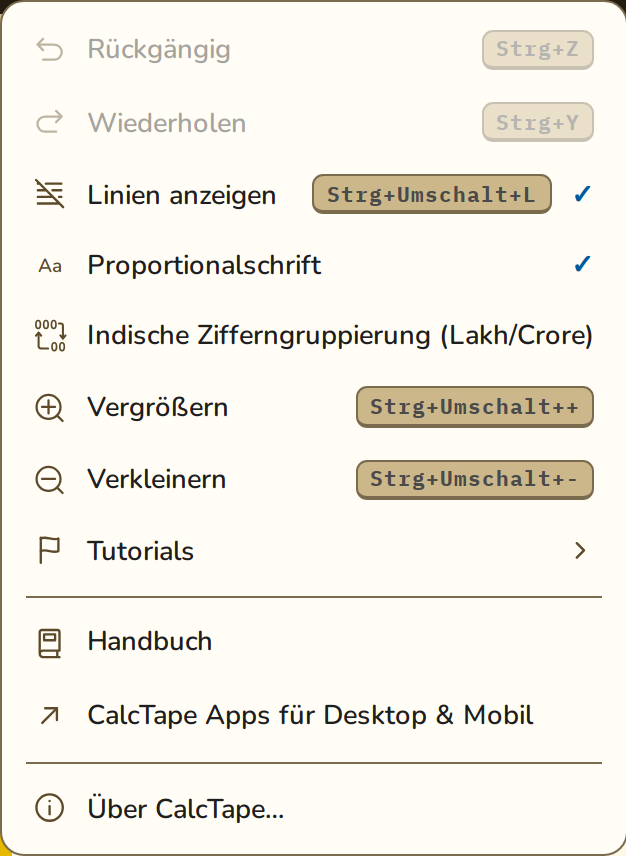Enable Indische Zifferngruppierung (Lakh/Crore)
The image size is (626, 856).
313,335
